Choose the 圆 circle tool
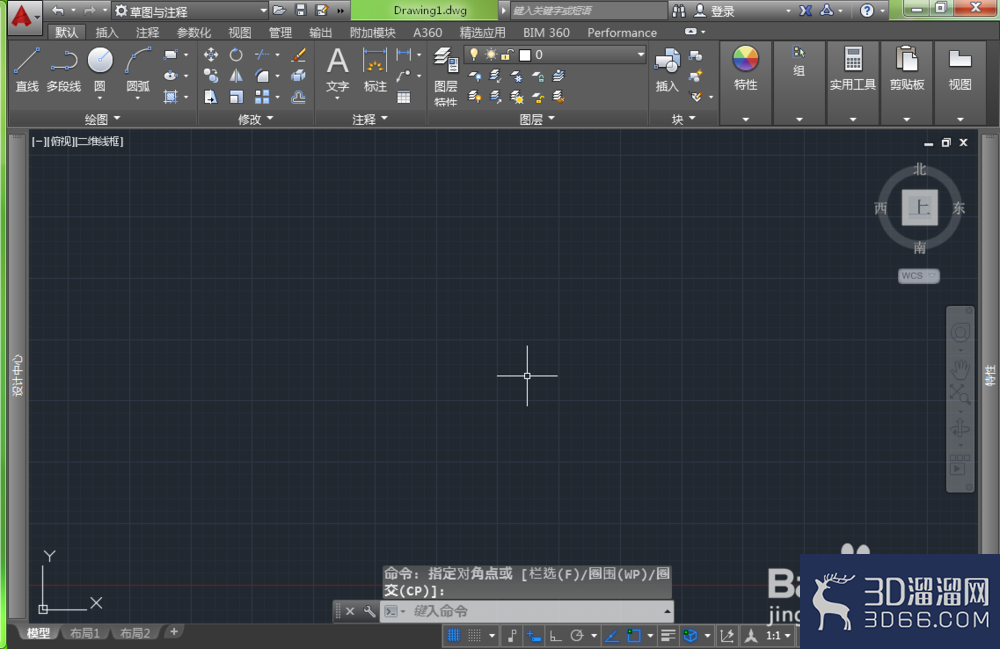Viewport: 1000px width, 649px height. 100,70
